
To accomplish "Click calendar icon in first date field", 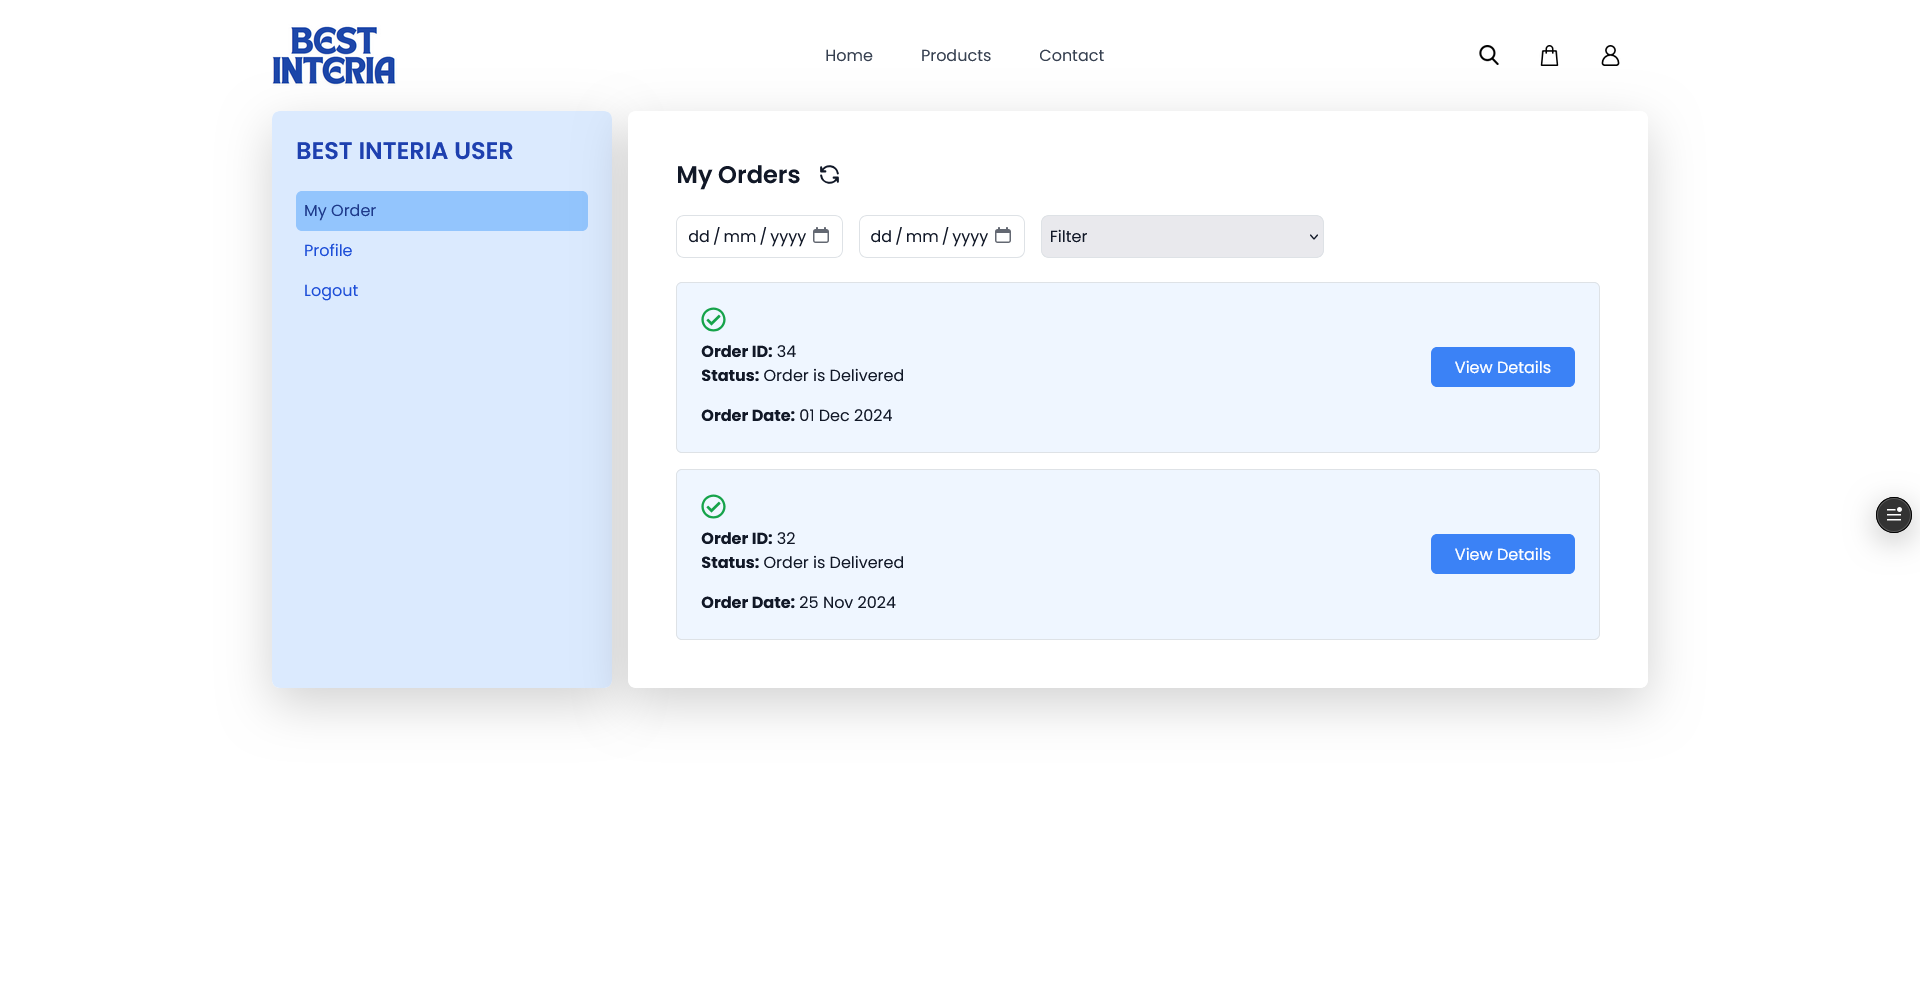I will click(821, 236).
